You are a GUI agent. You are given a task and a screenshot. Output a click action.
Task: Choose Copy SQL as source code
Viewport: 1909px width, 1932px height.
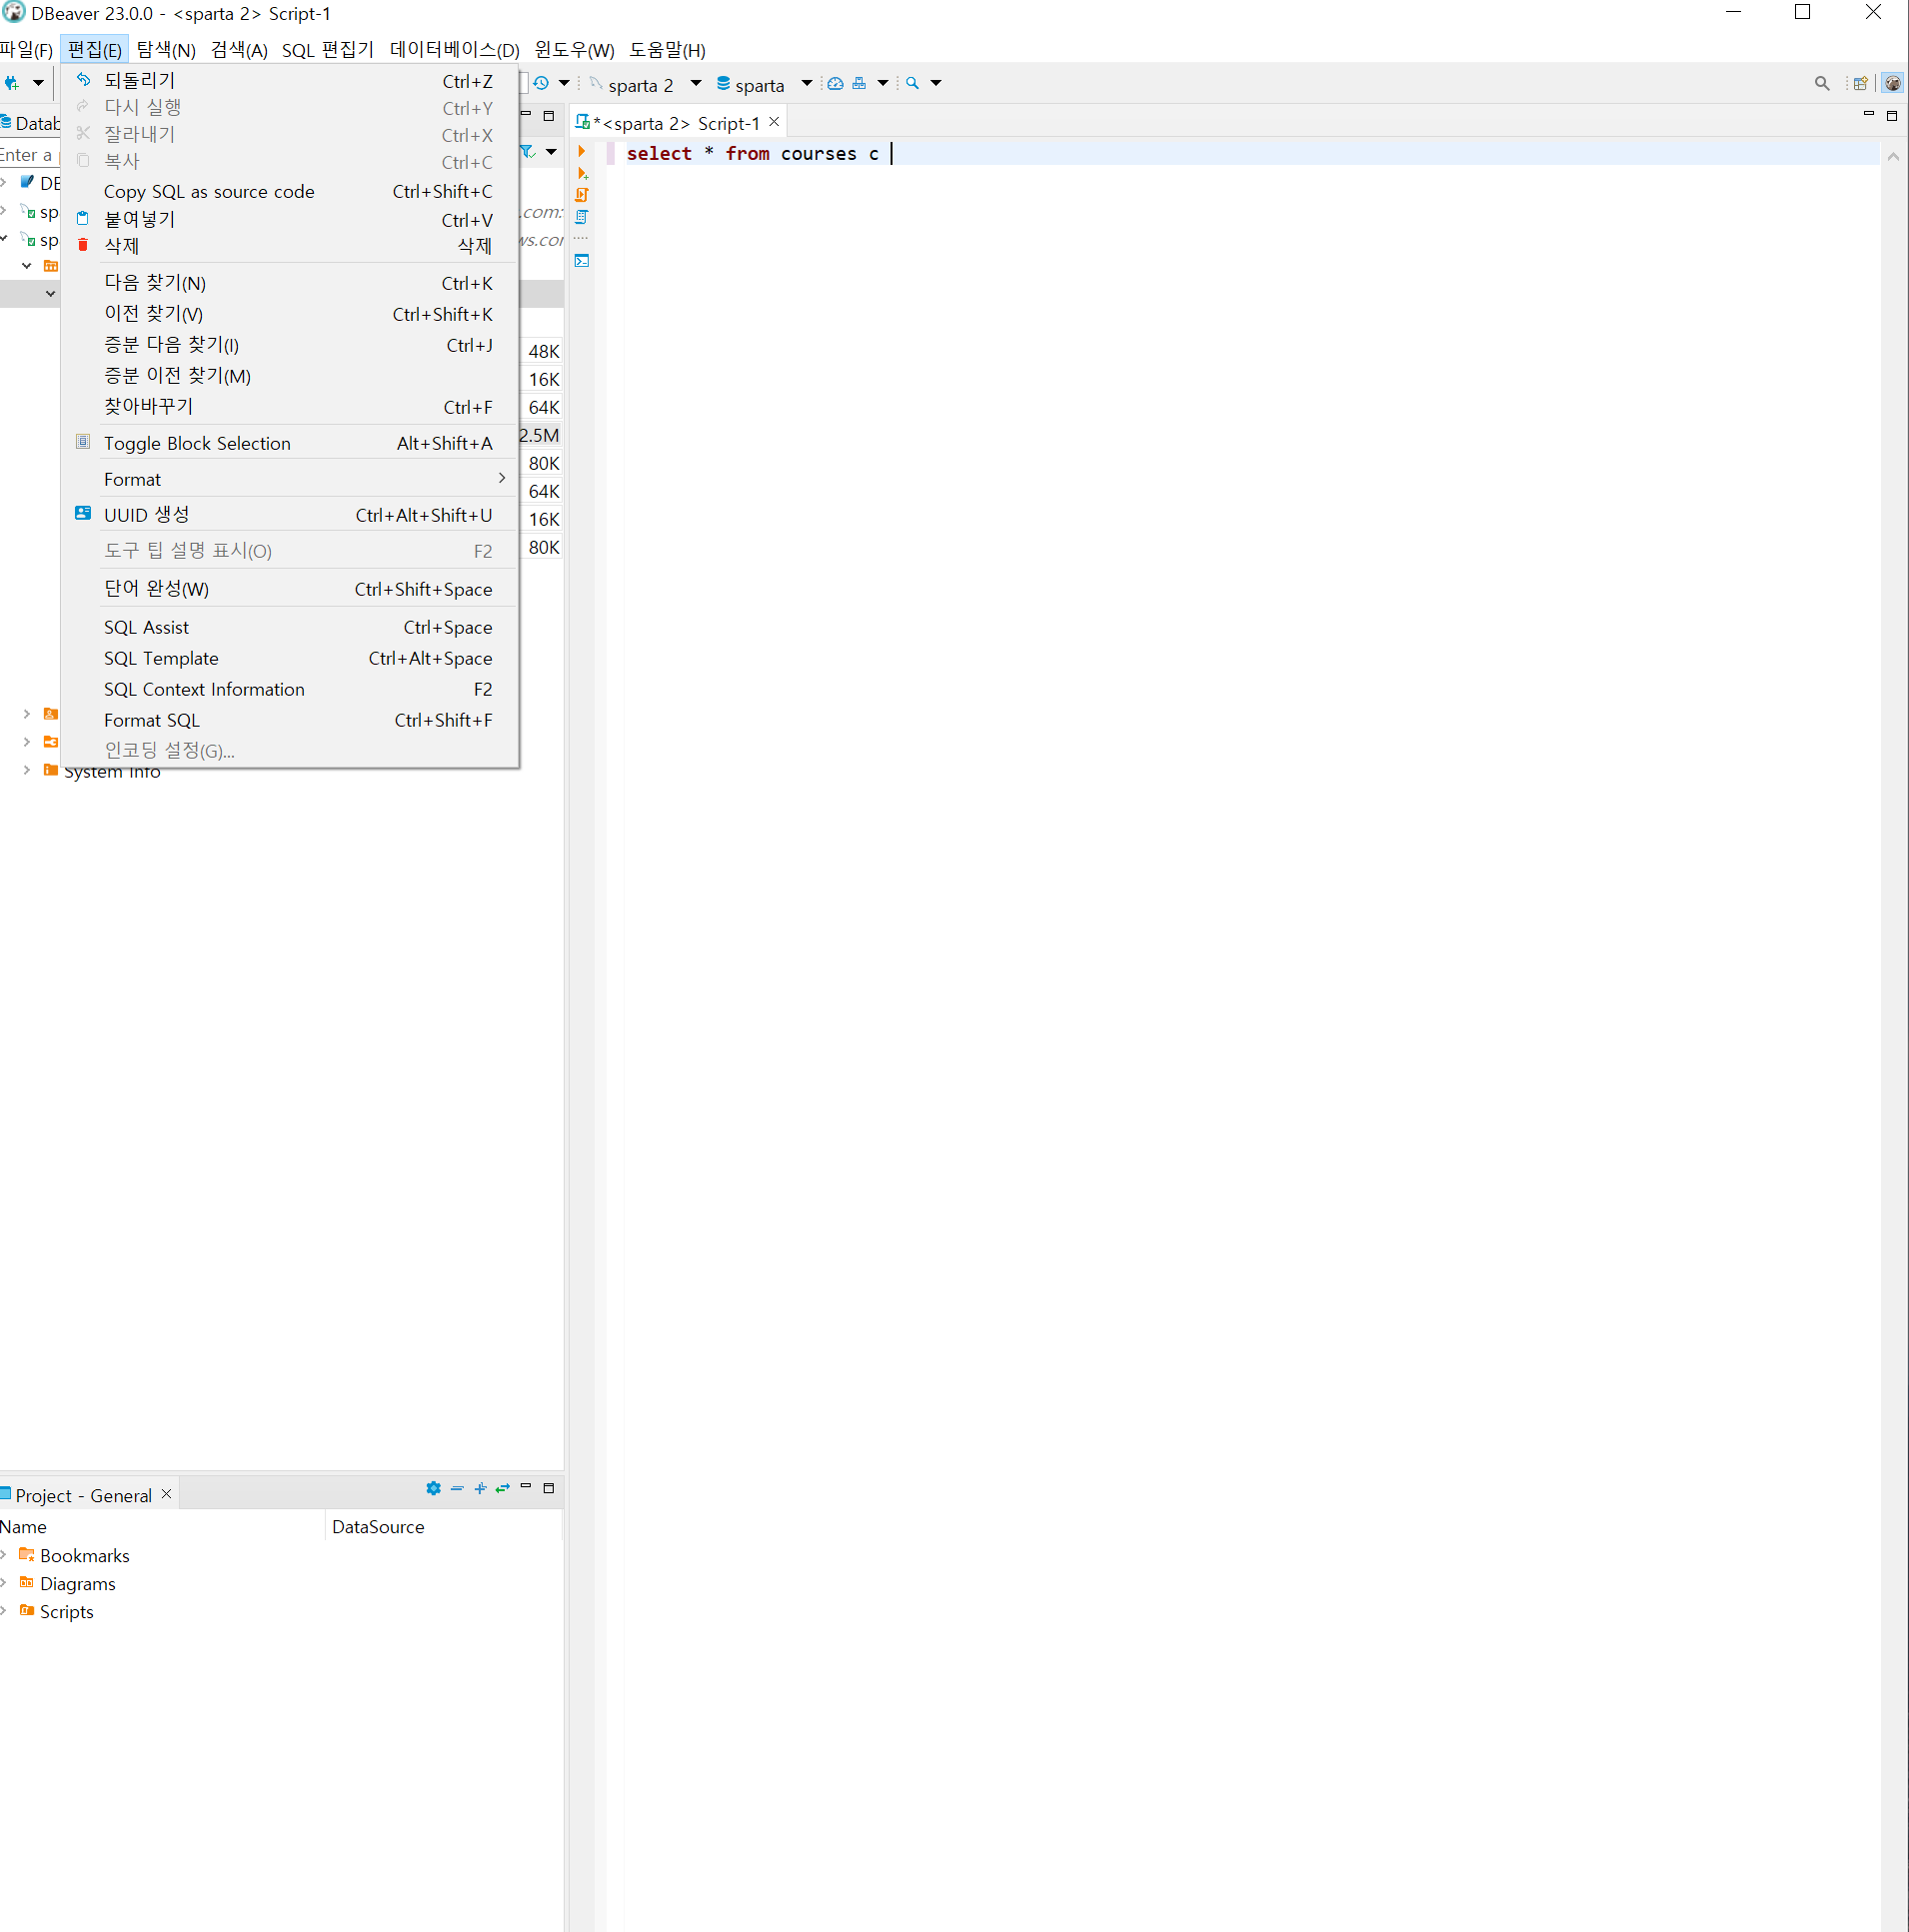[290, 191]
